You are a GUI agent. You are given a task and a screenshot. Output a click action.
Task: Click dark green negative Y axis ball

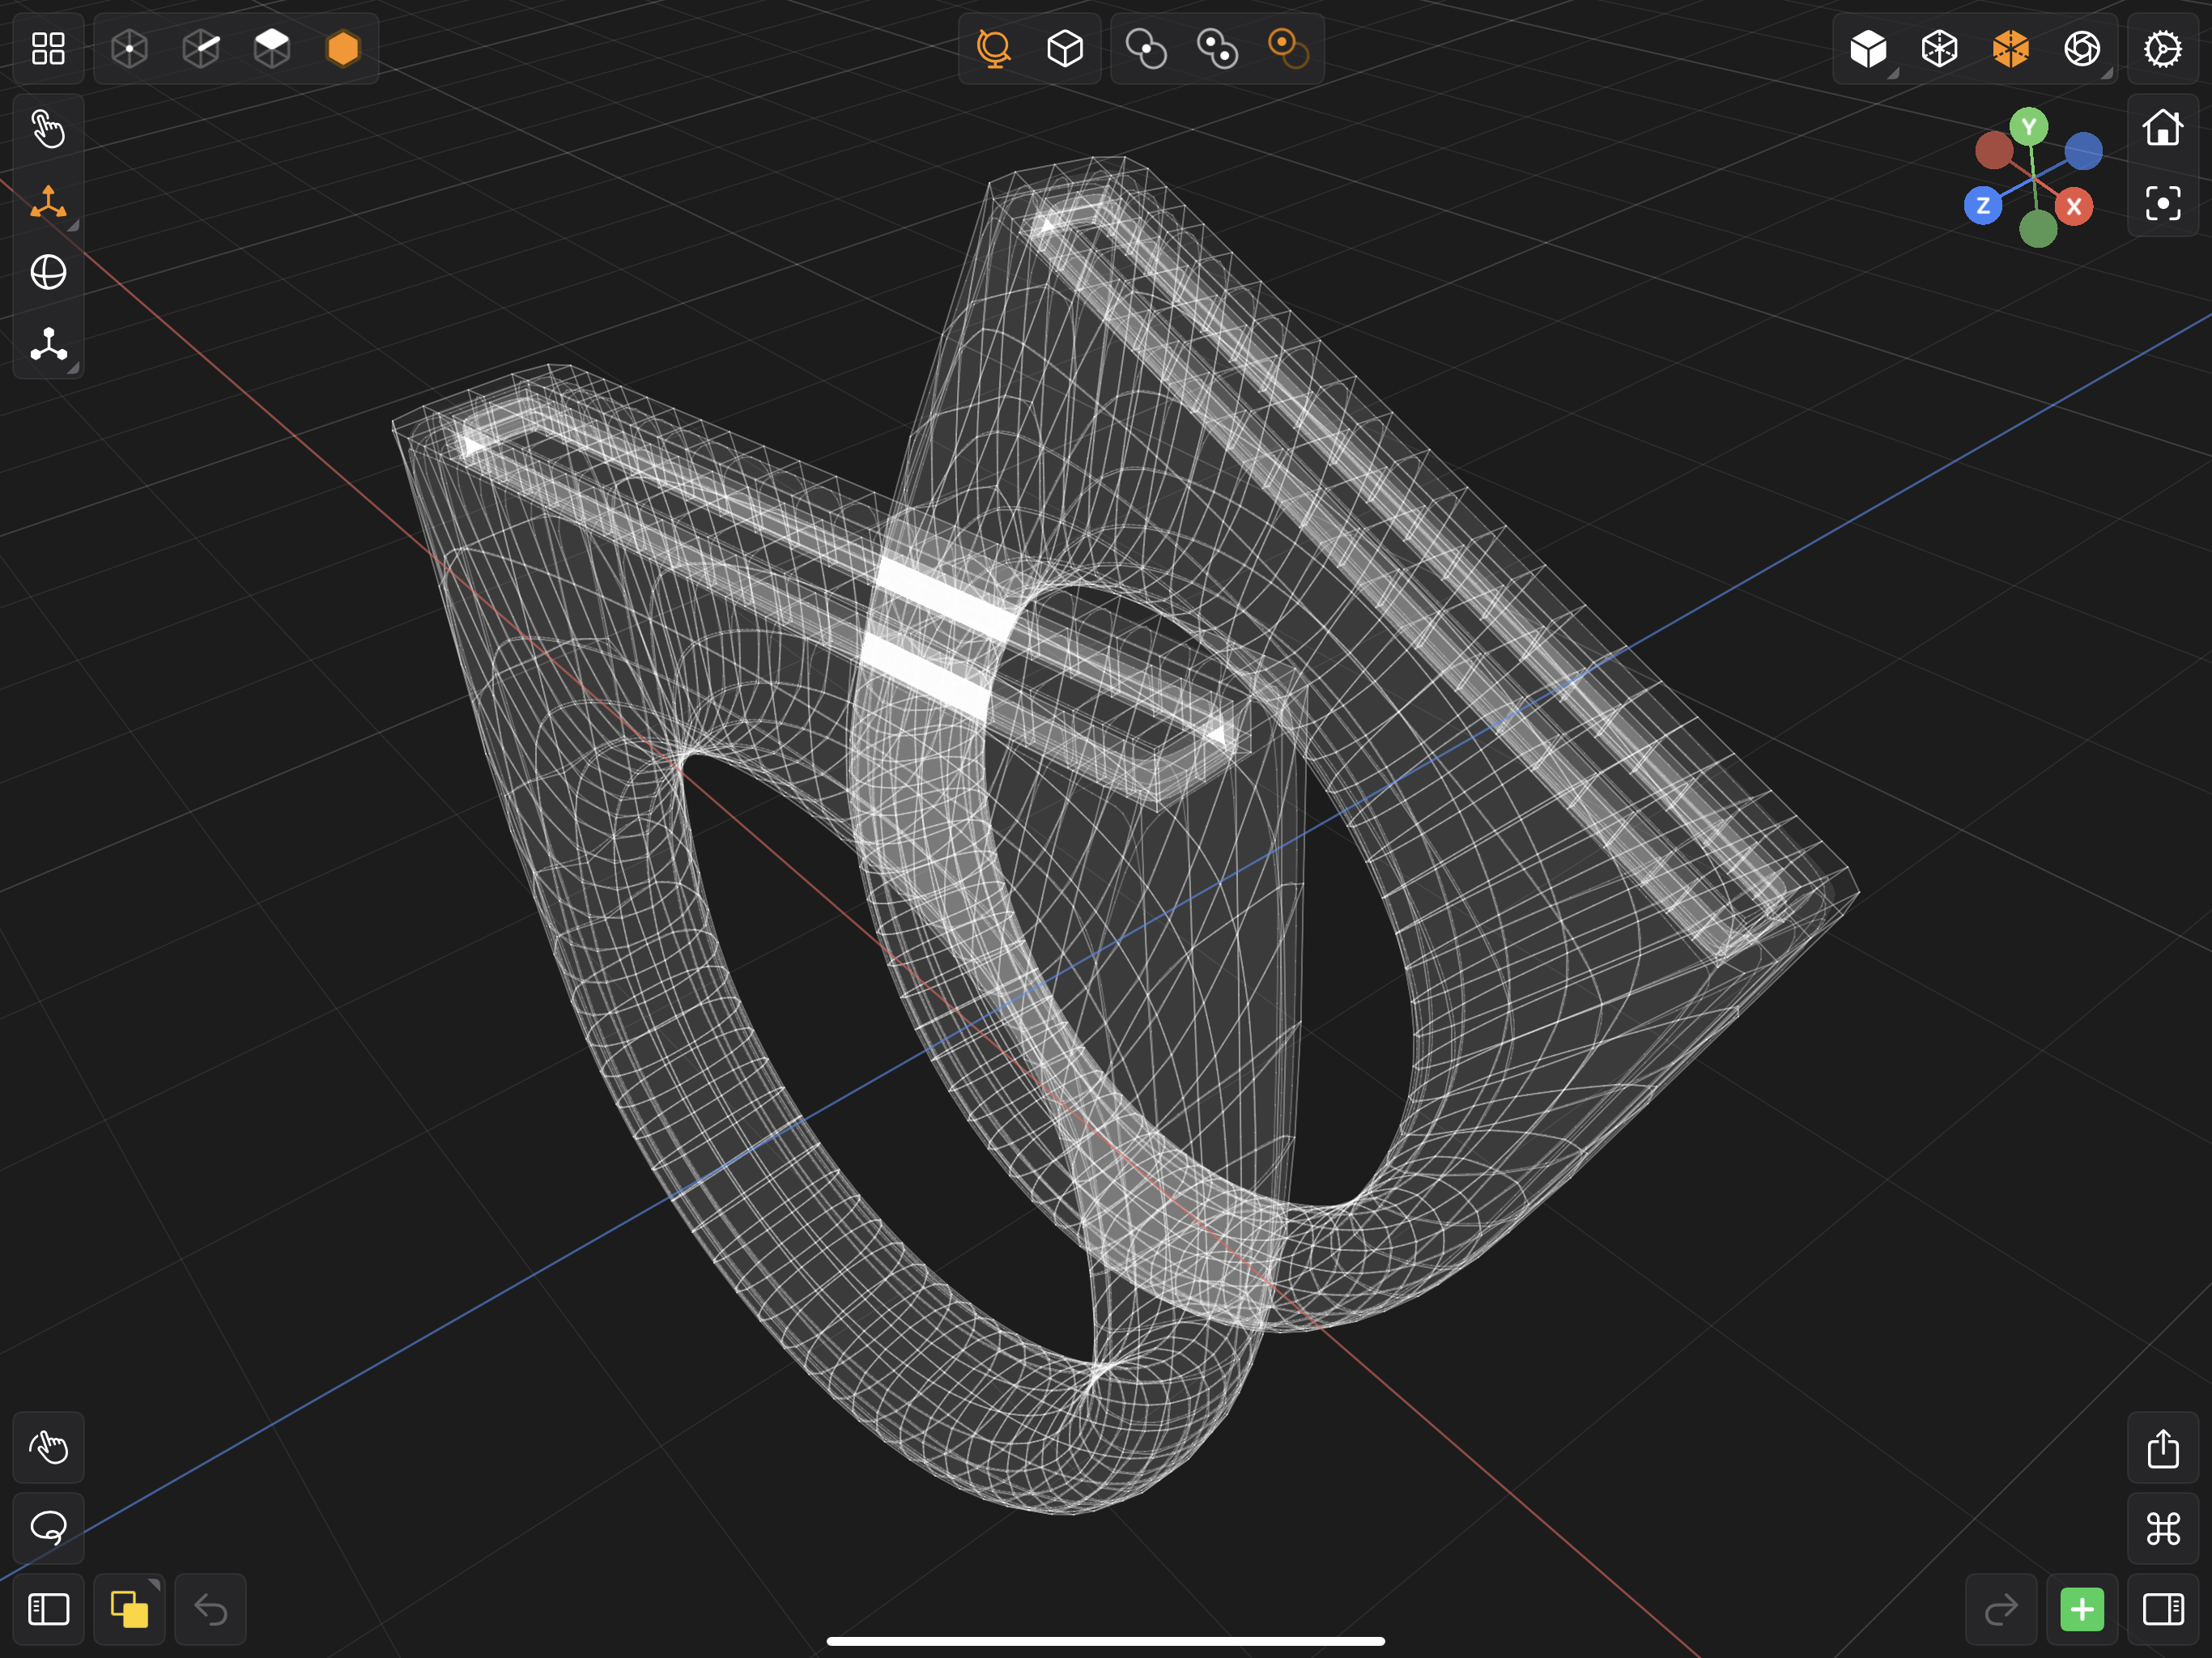(x=2038, y=229)
